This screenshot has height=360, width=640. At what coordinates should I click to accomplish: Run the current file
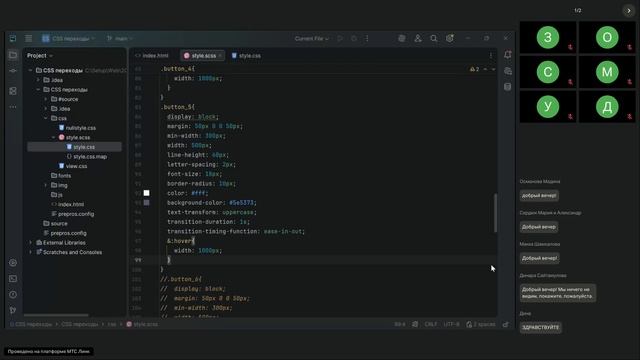tap(340, 38)
